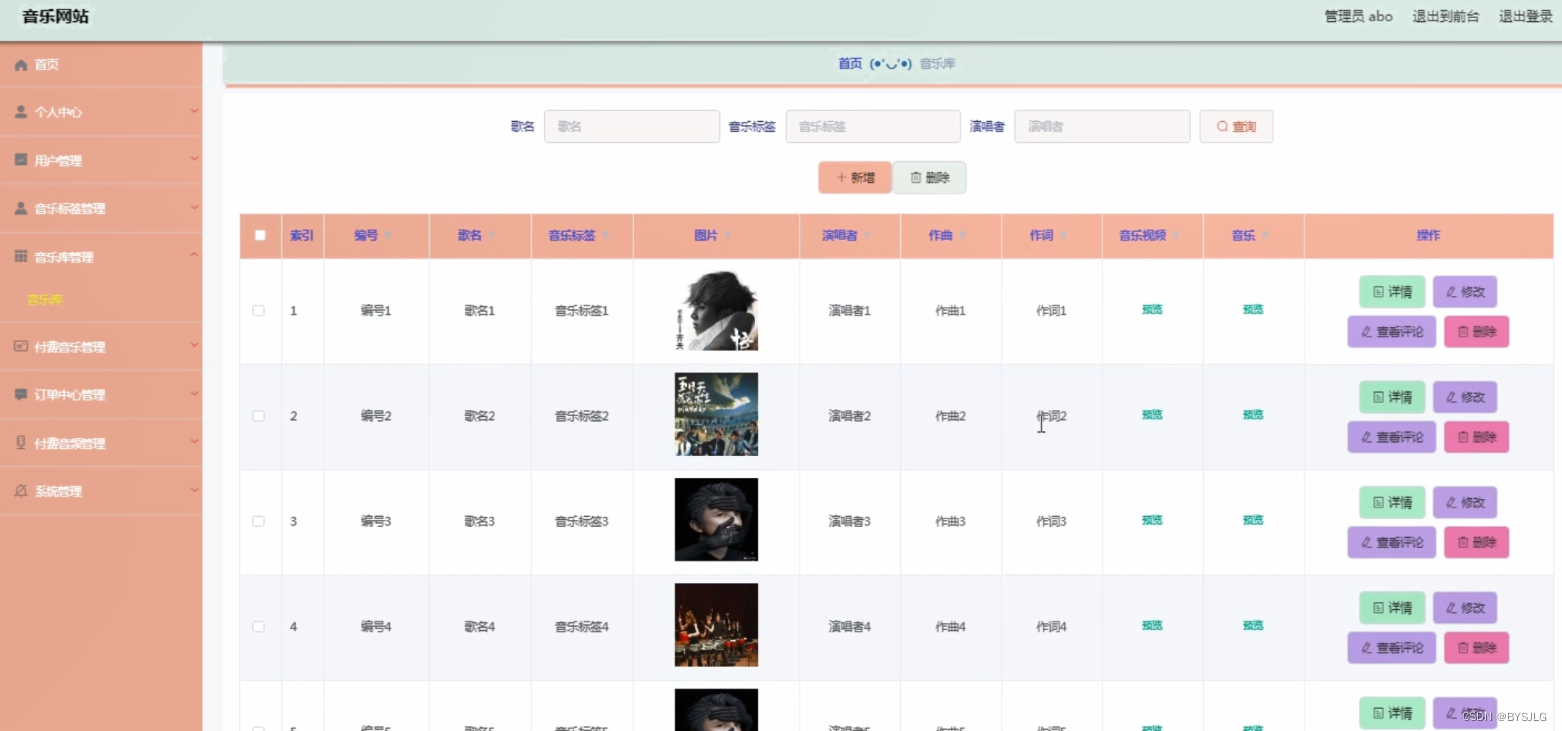
Task: Click 音乐视频 预览 link in row 编号3
Action: click(x=1152, y=520)
